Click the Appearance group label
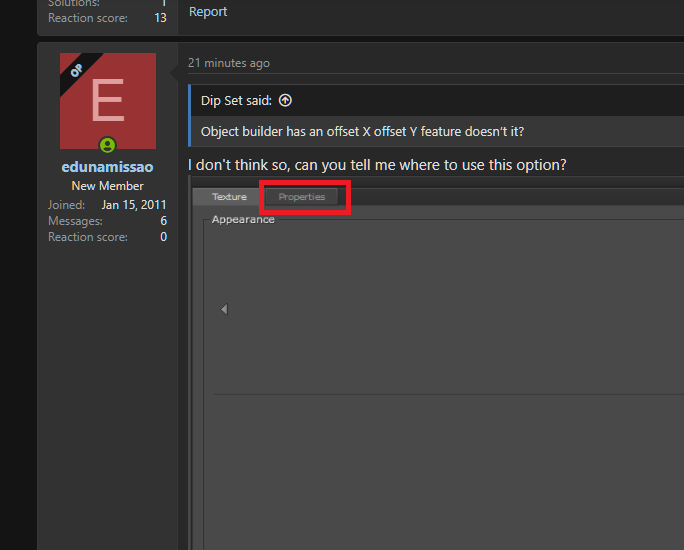The image size is (684, 550). tap(243, 219)
